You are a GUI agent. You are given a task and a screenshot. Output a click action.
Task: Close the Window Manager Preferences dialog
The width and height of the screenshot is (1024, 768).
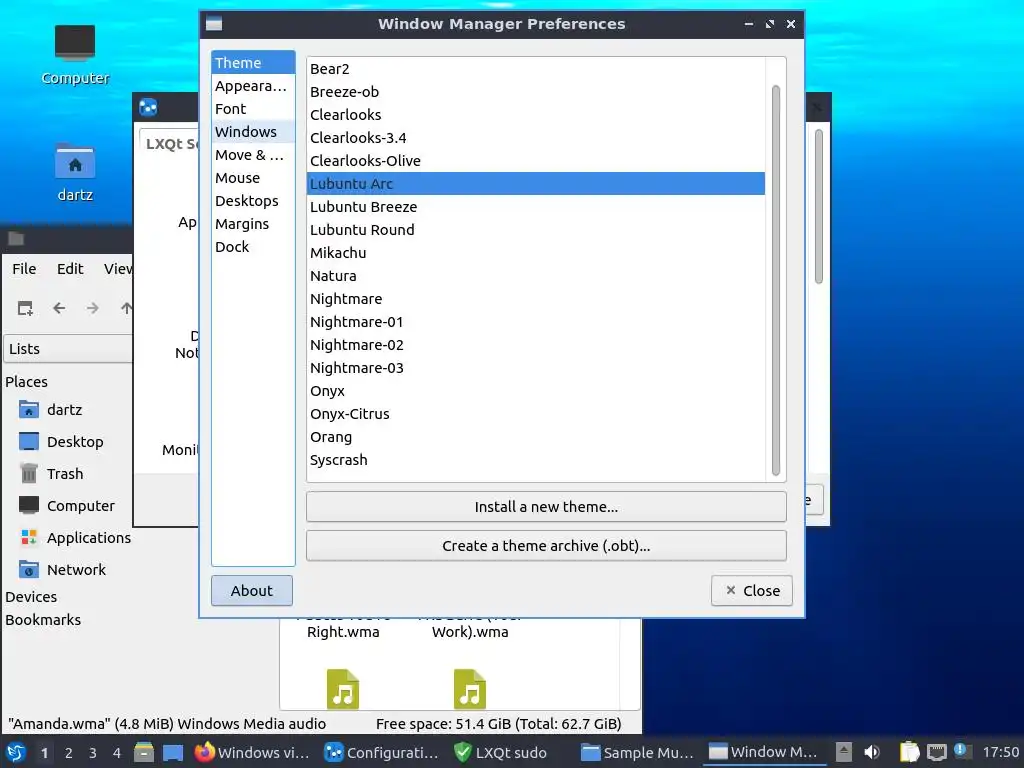coord(752,590)
